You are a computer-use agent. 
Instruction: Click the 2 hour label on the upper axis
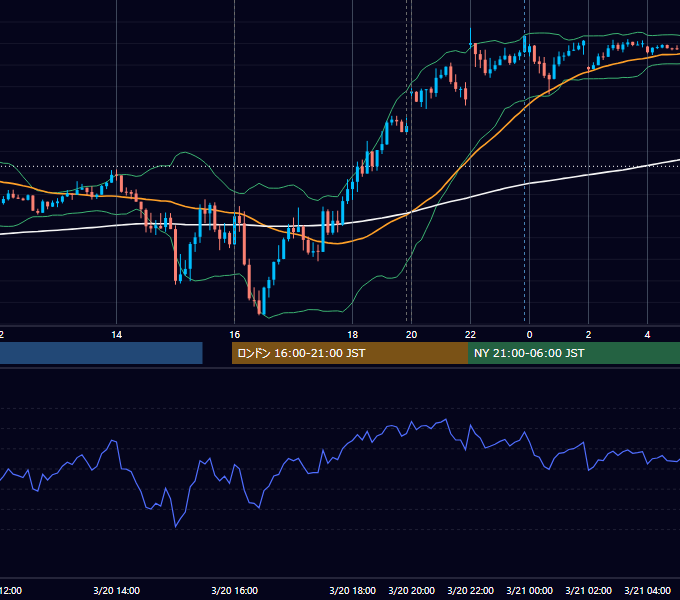point(588,335)
